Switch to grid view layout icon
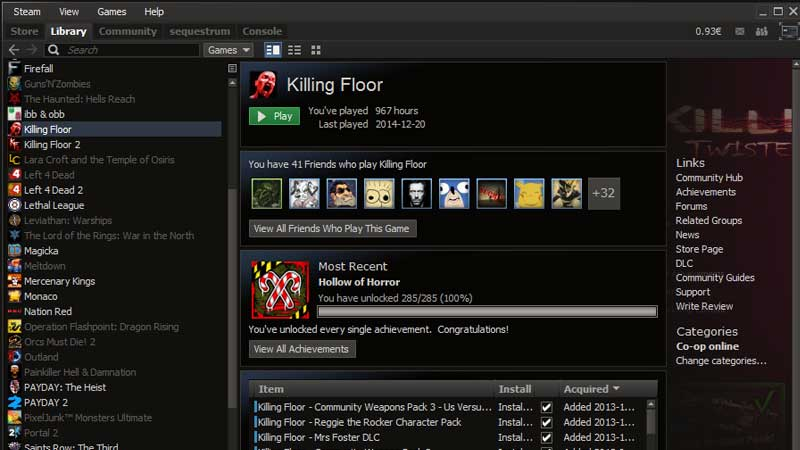800x450 pixels. 316,50
